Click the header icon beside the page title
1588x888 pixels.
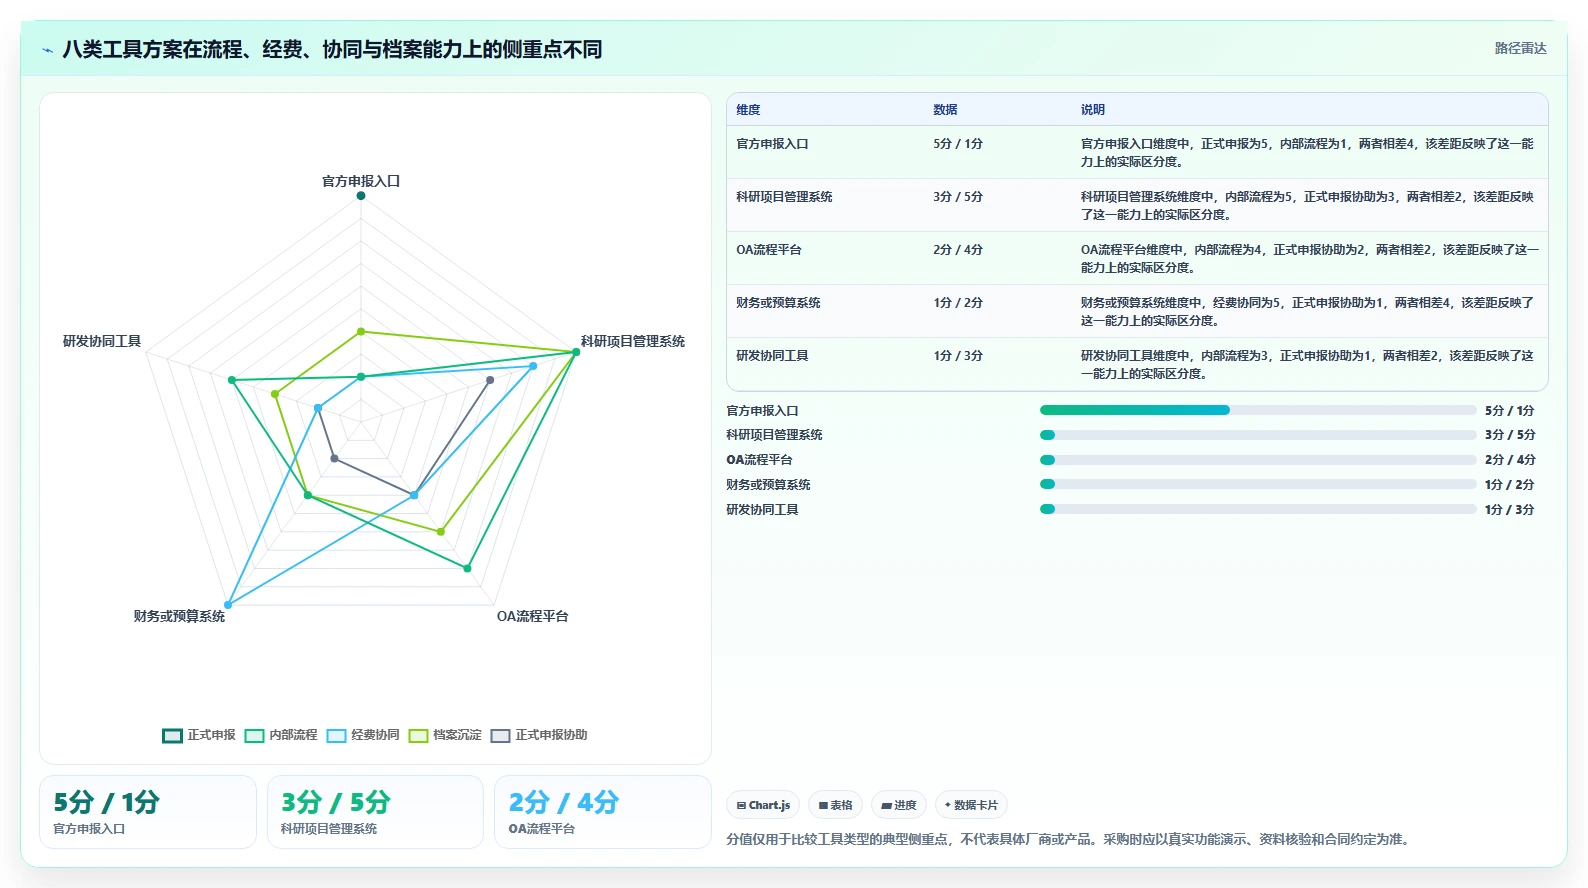click(47, 50)
